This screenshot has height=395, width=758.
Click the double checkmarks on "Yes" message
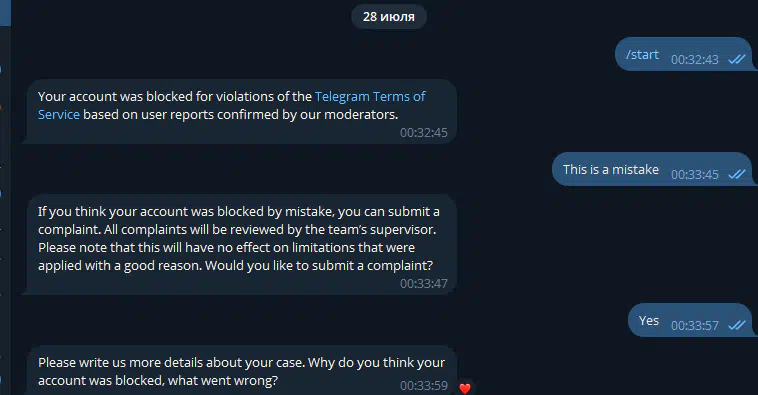pos(737,325)
